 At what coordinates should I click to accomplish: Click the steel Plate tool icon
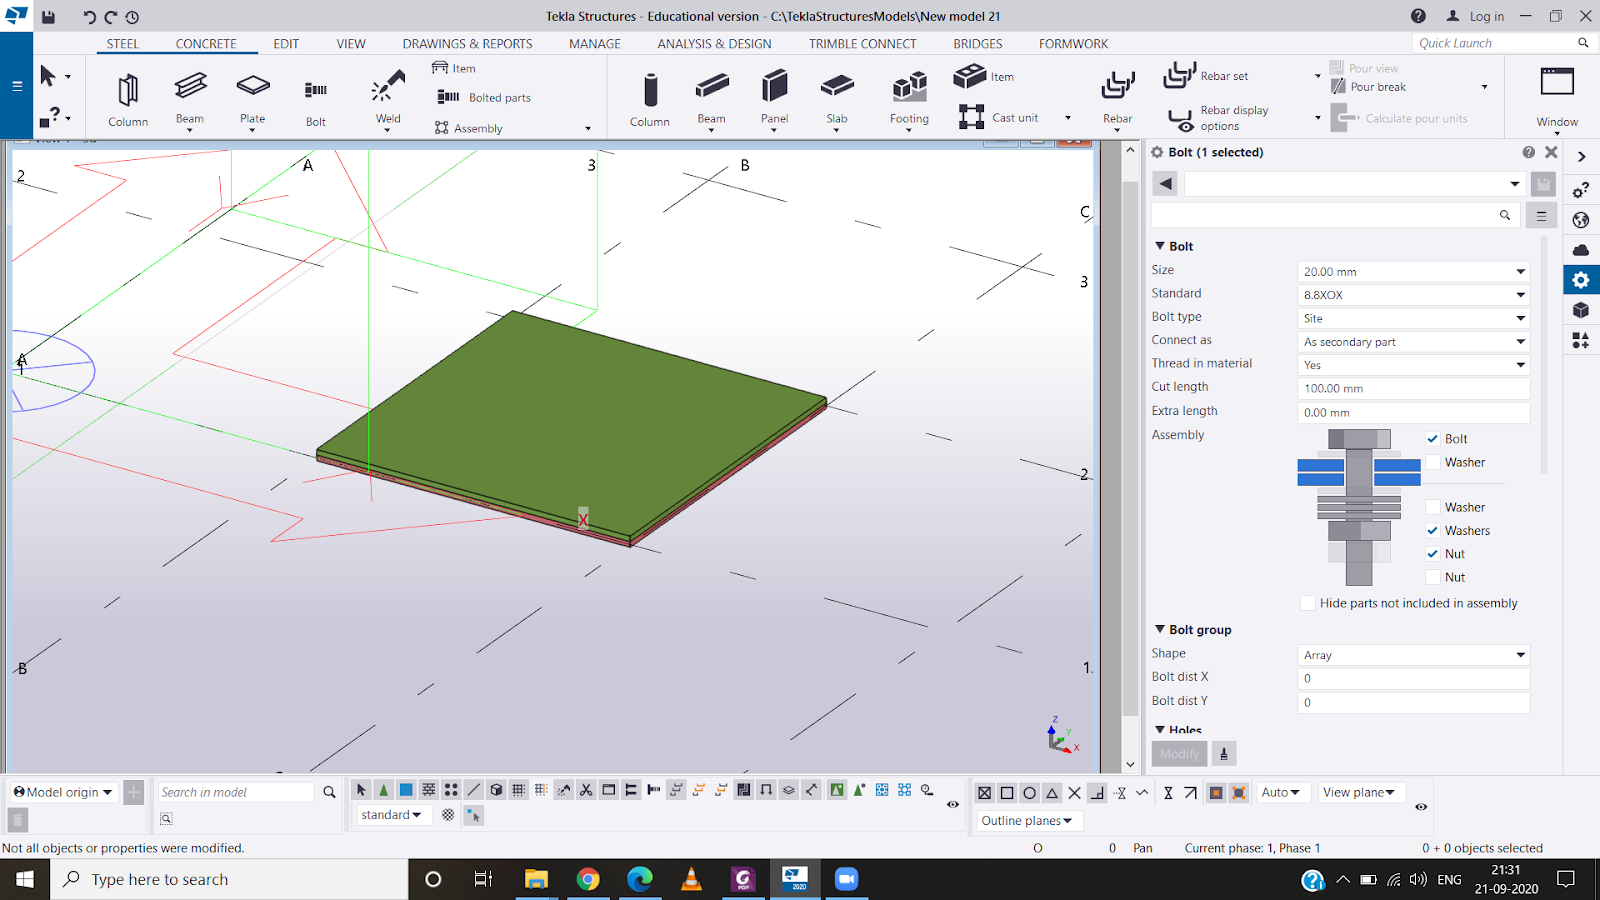point(253,88)
